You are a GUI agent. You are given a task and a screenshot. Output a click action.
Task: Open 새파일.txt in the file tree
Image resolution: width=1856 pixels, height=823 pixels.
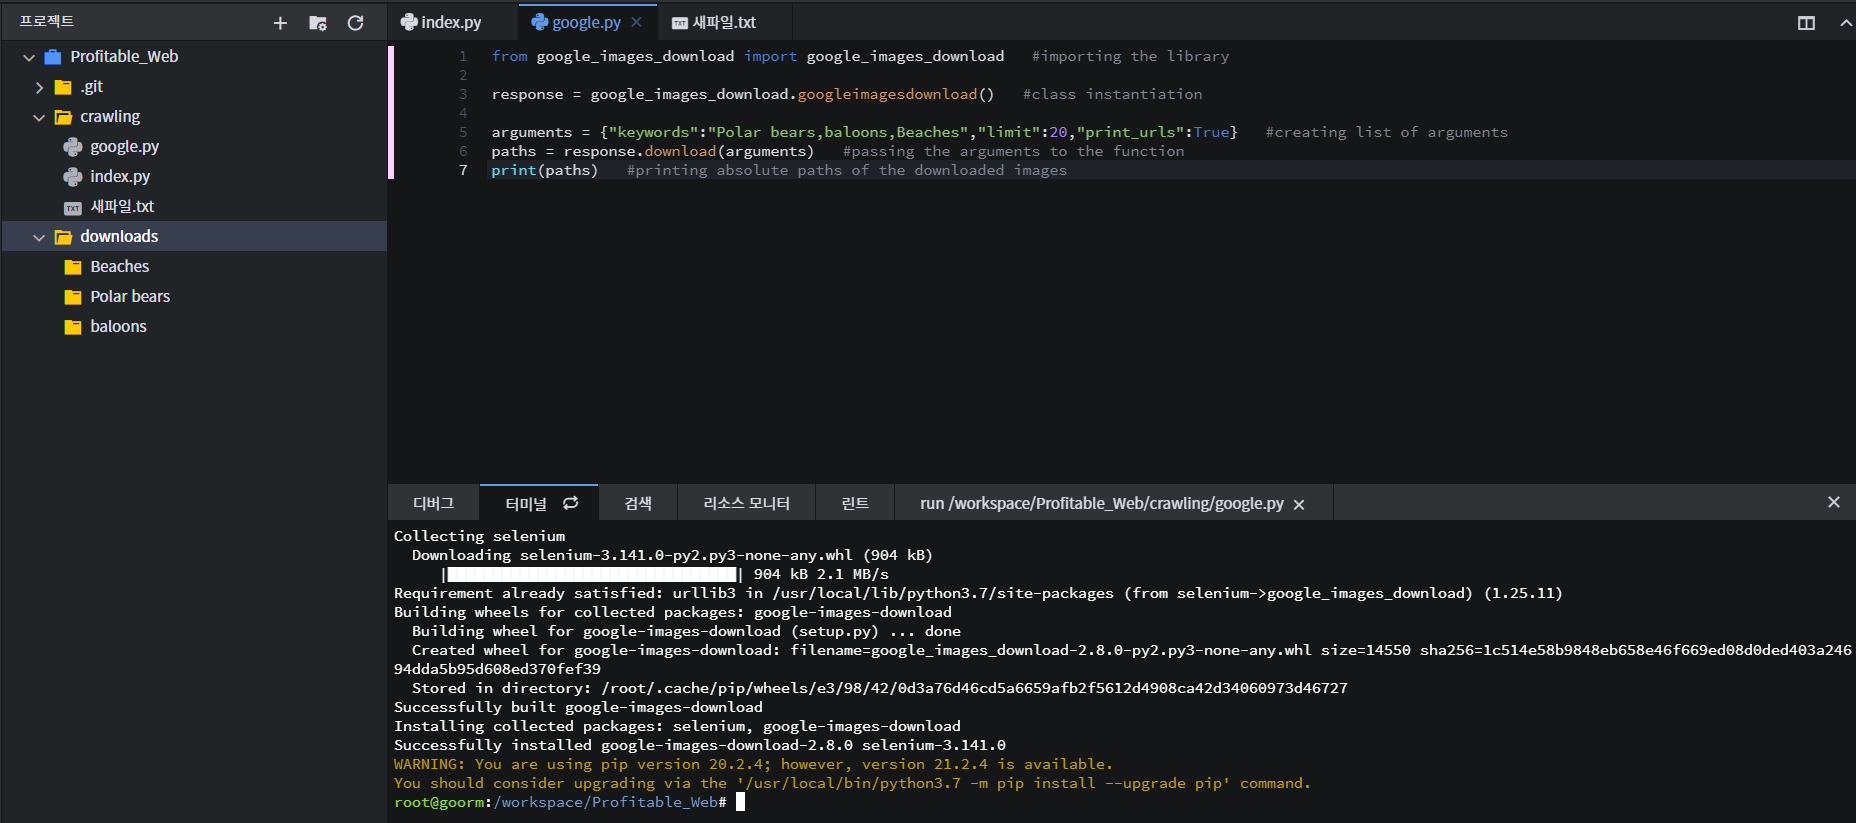tap(122, 207)
